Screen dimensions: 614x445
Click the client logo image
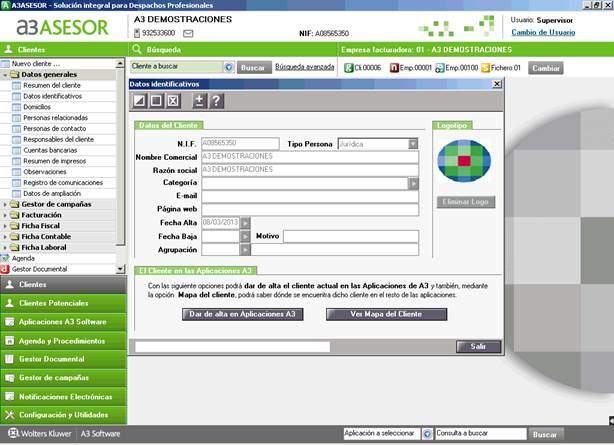pyautogui.click(x=464, y=161)
